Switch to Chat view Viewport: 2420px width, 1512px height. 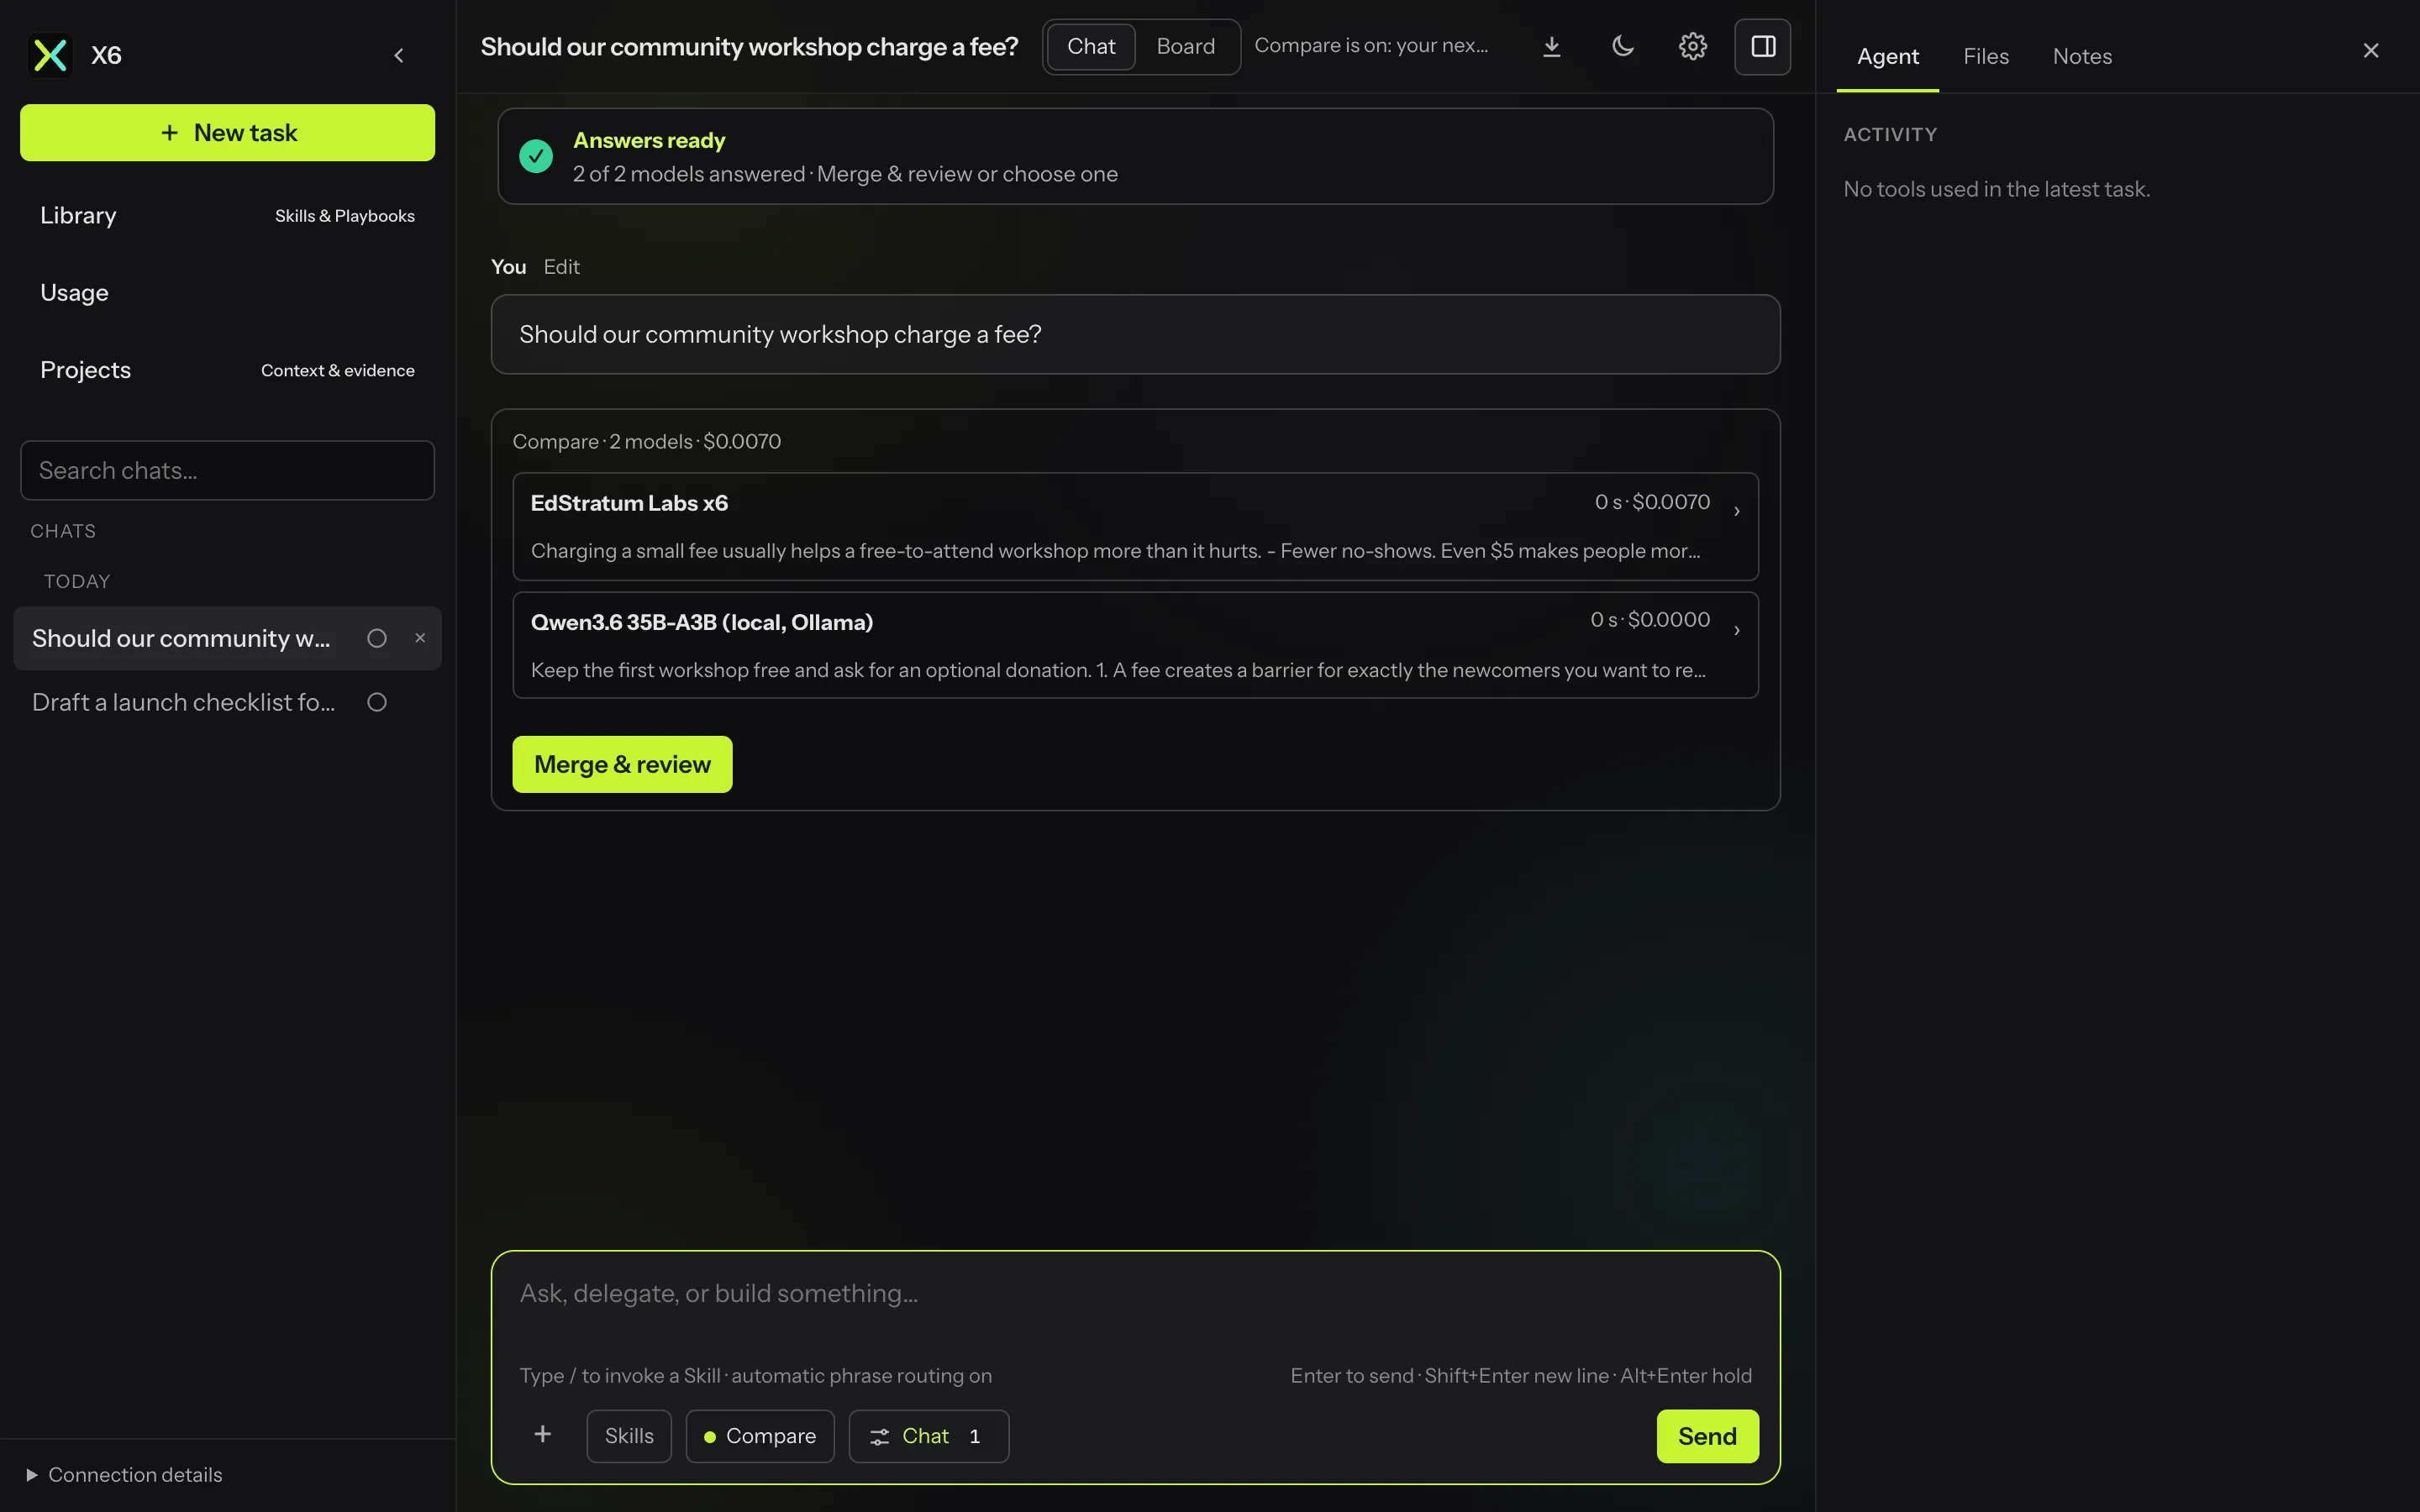click(1091, 47)
